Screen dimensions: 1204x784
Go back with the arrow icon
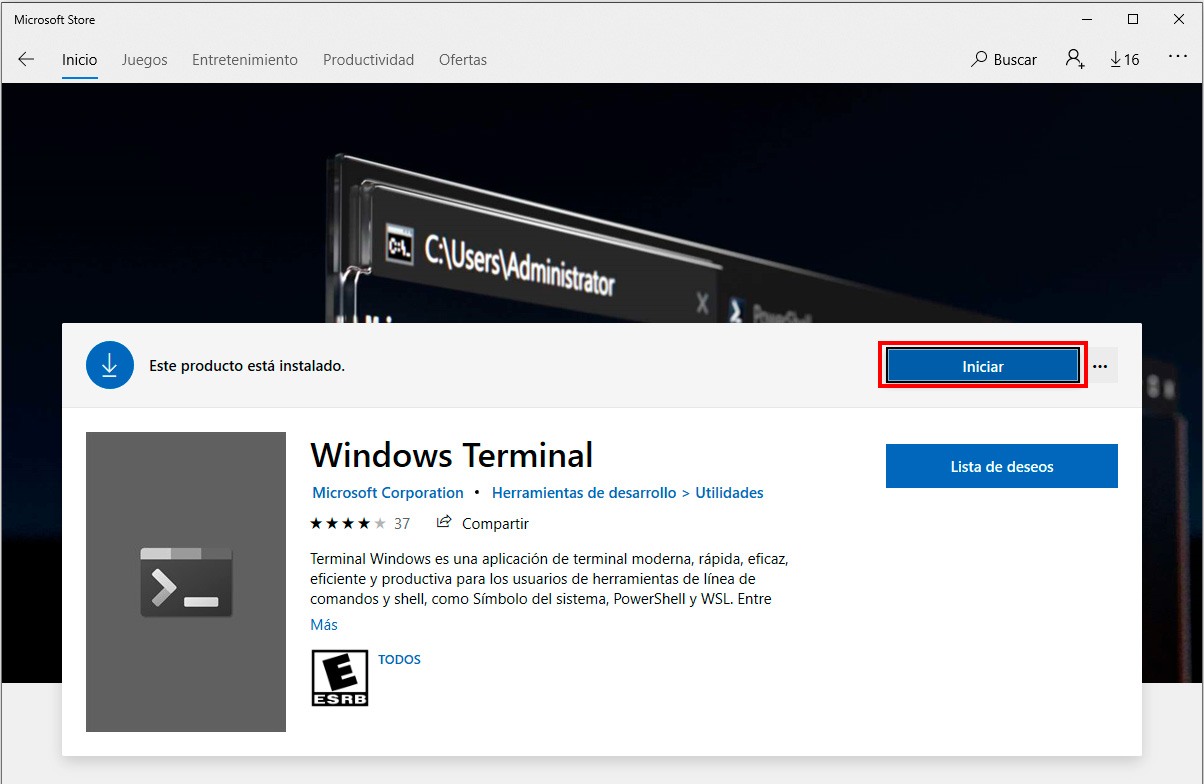tap(26, 59)
